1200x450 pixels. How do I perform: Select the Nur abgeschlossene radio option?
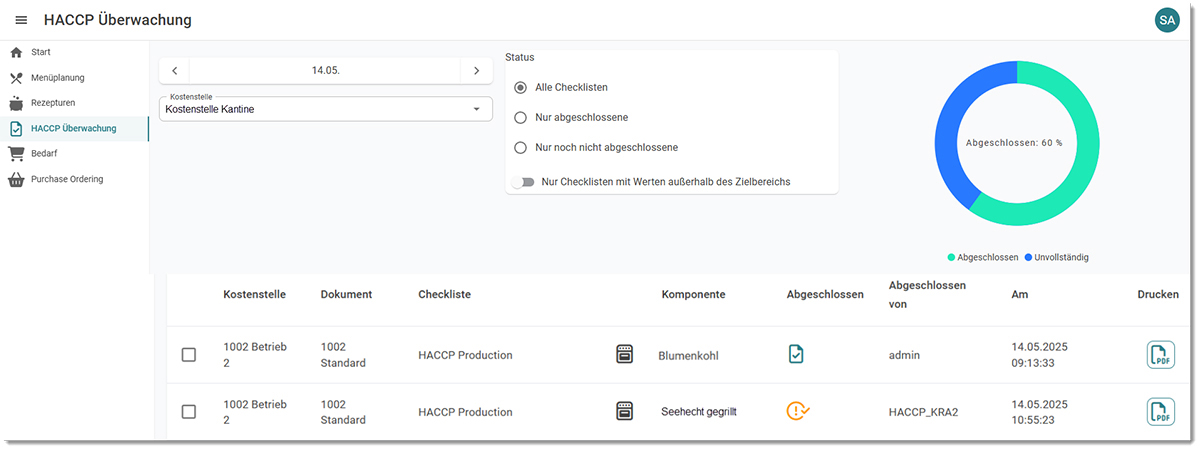click(x=520, y=117)
